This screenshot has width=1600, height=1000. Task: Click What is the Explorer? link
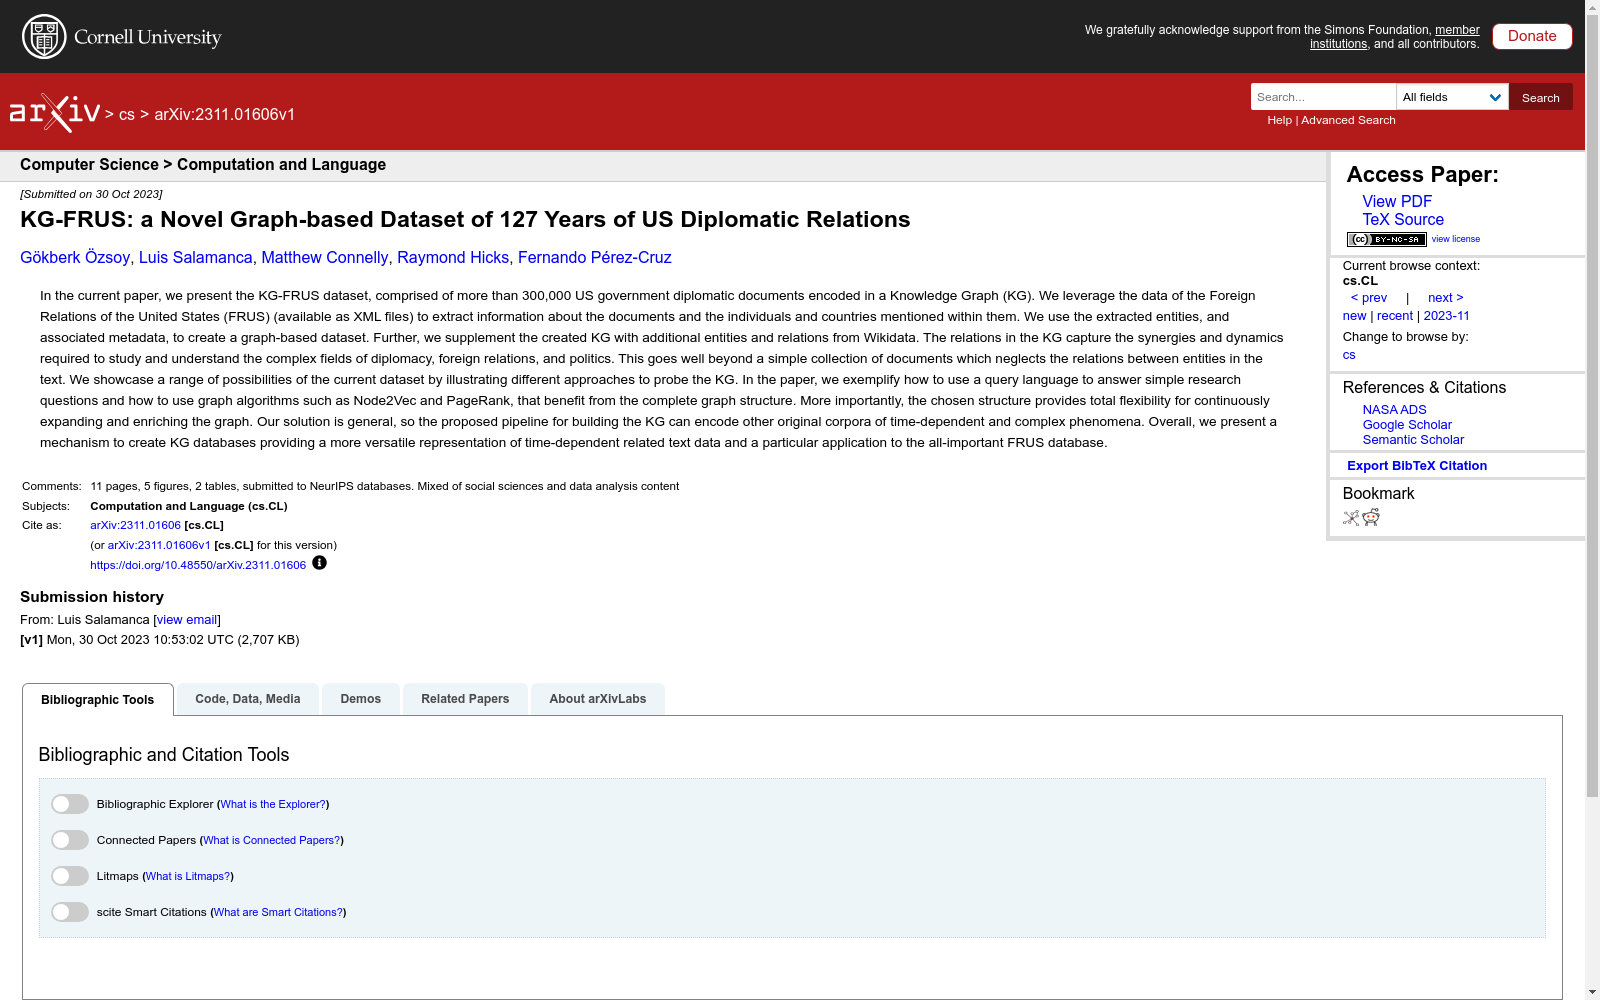[x=273, y=804]
